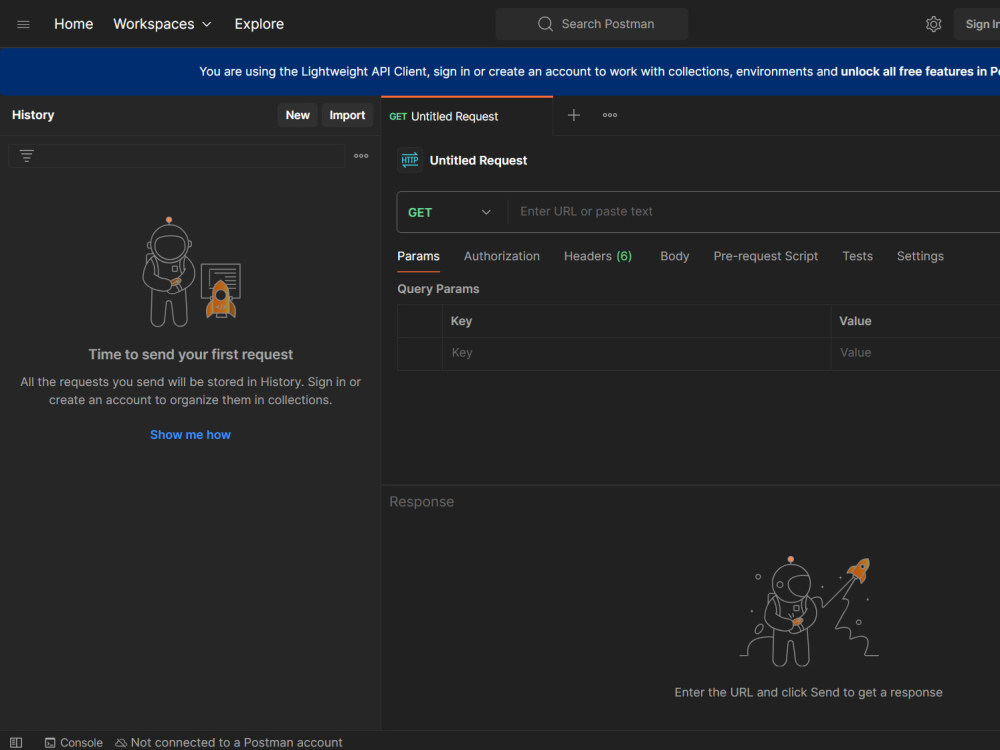Click unlock all free features banner link
The width and height of the screenshot is (1000, 750).
point(920,71)
